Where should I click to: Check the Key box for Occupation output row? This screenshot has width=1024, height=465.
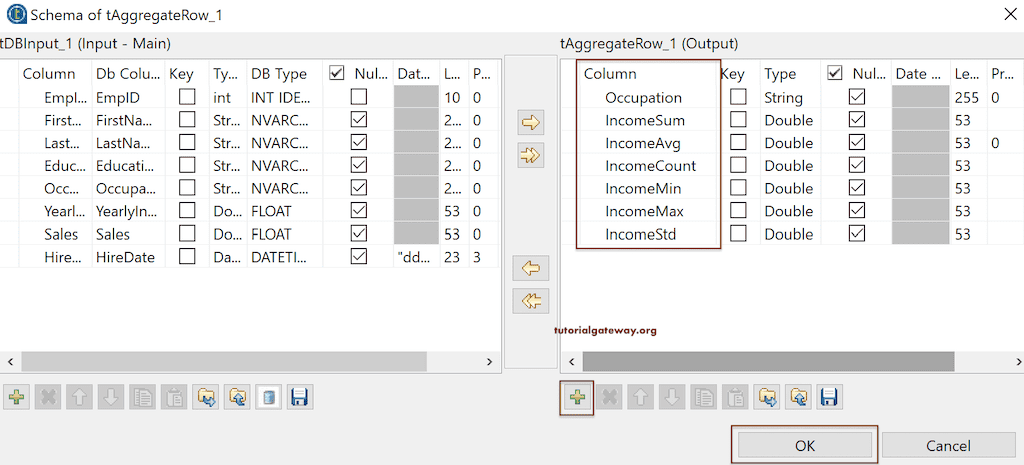pyautogui.click(x=738, y=98)
